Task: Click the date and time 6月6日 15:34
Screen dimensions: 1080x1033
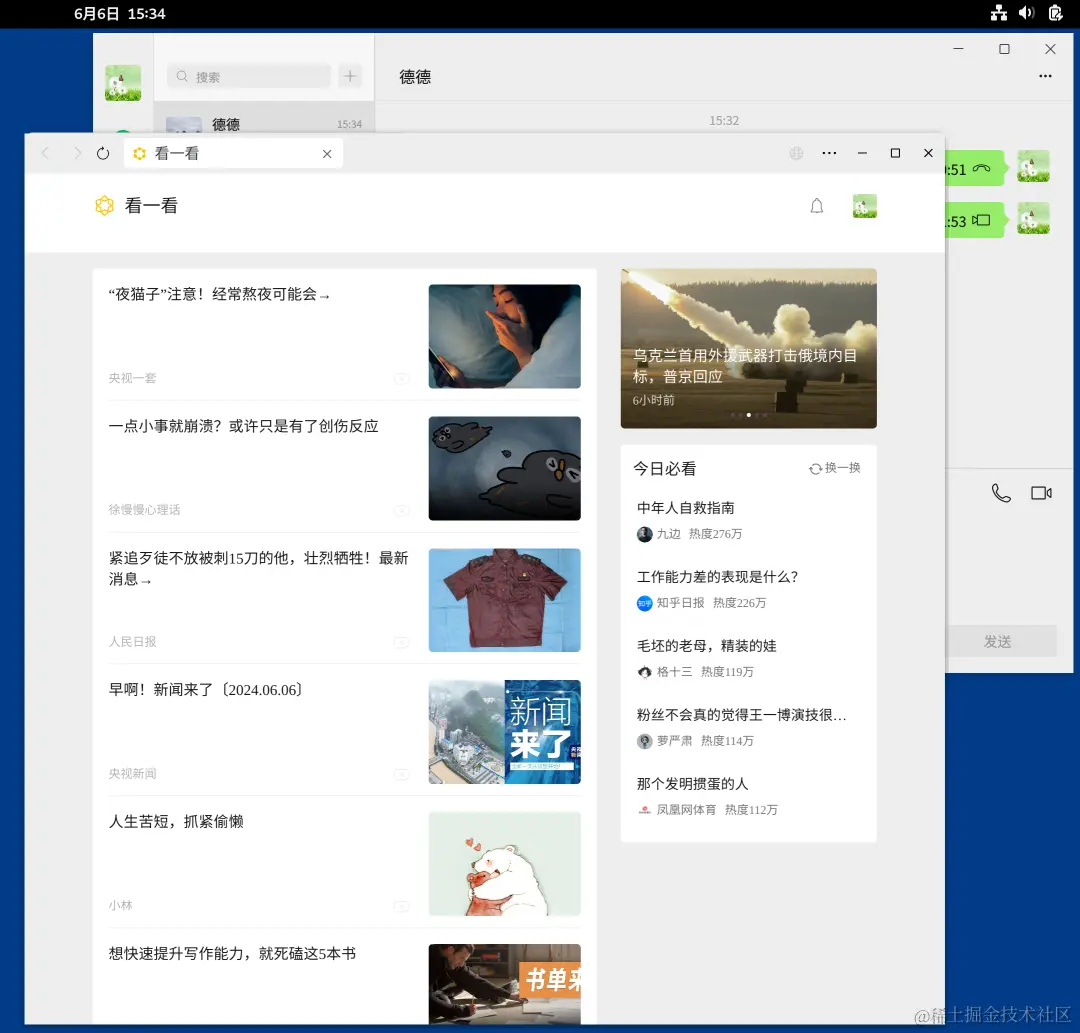Action: coord(120,14)
